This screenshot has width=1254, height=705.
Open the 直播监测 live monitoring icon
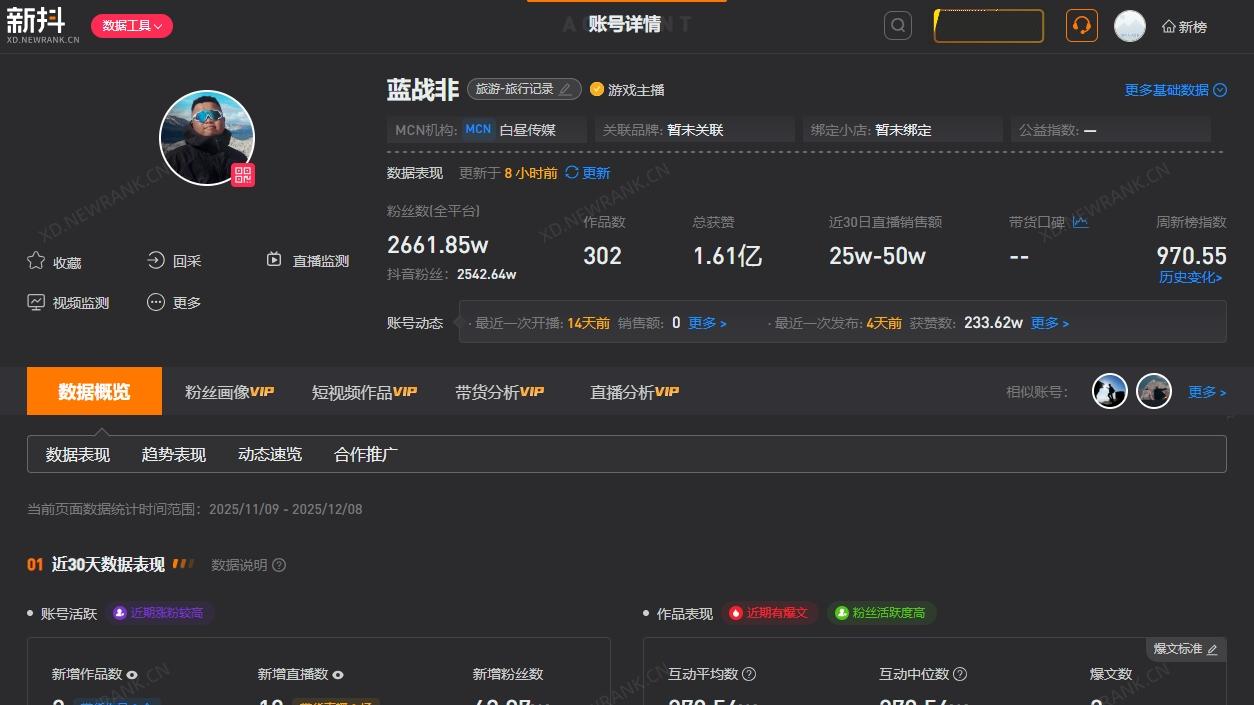click(273, 259)
